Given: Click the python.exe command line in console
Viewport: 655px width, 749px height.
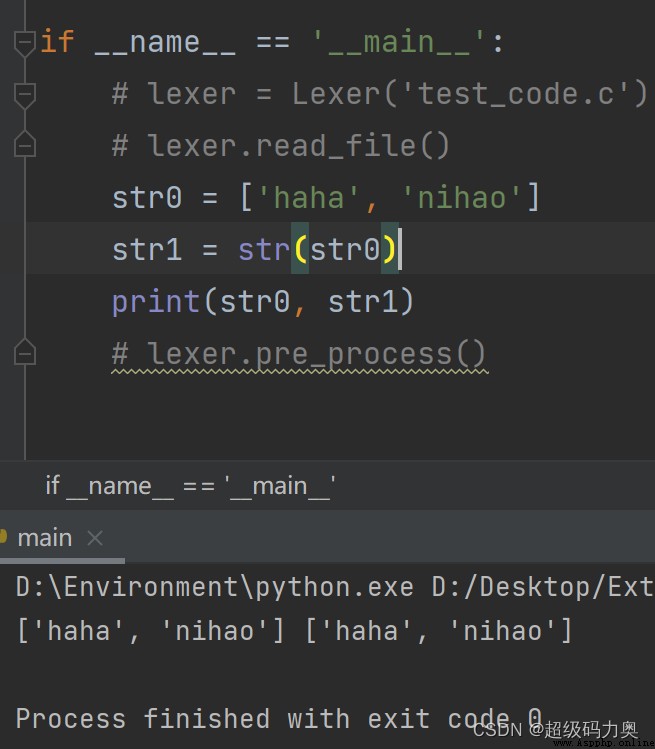Looking at the screenshot, I should coord(334,587).
